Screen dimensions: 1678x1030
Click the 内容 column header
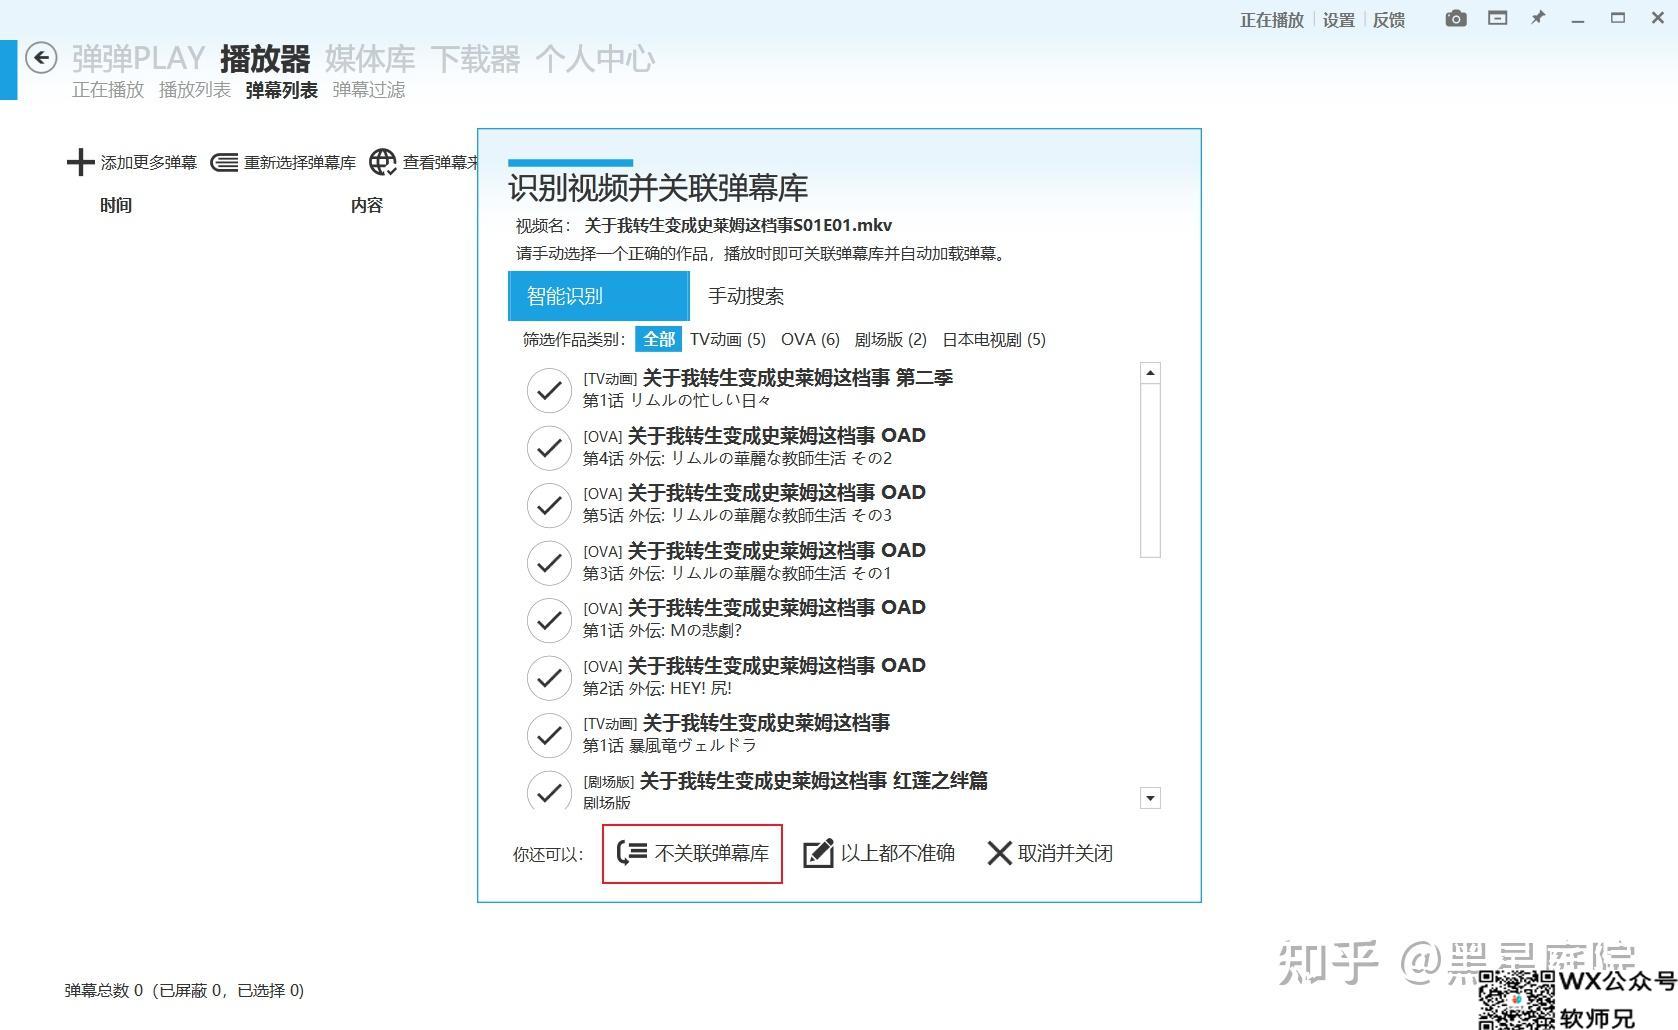[367, 205]
